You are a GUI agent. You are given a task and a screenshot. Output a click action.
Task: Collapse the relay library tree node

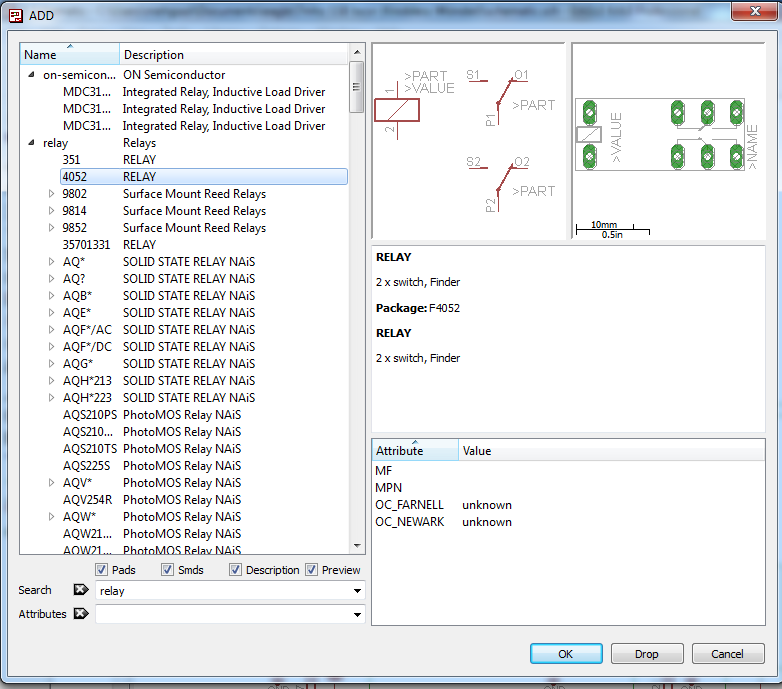coord(31,143)
